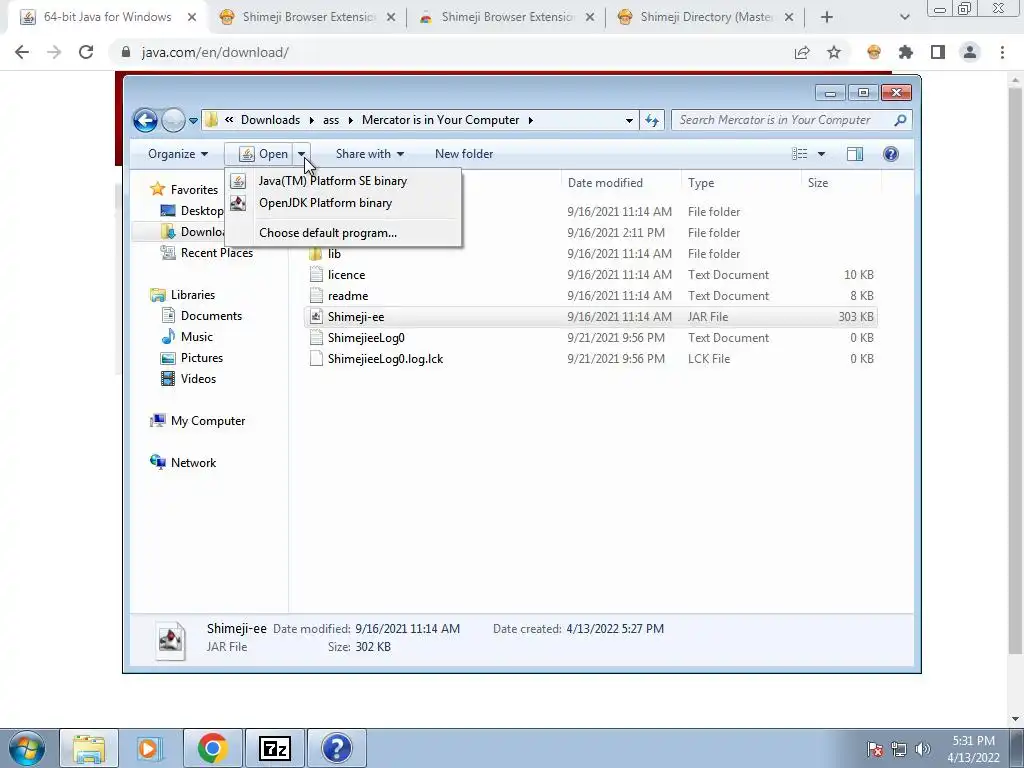The width and height of the screenshot is (1024, 768).
Task: Open recent pages dropdown arrow
Action: [x=193, y=121]
